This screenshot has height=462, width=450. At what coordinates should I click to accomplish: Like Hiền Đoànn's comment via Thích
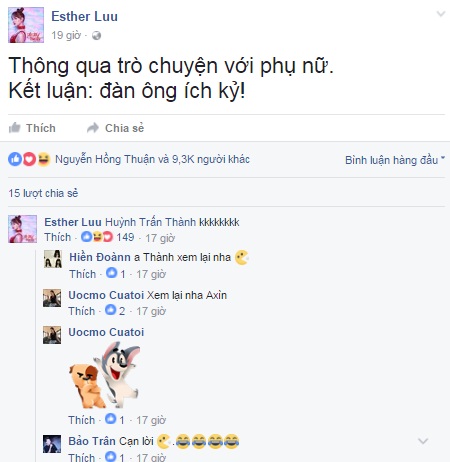pyautogui.click(x=83, y=274)
